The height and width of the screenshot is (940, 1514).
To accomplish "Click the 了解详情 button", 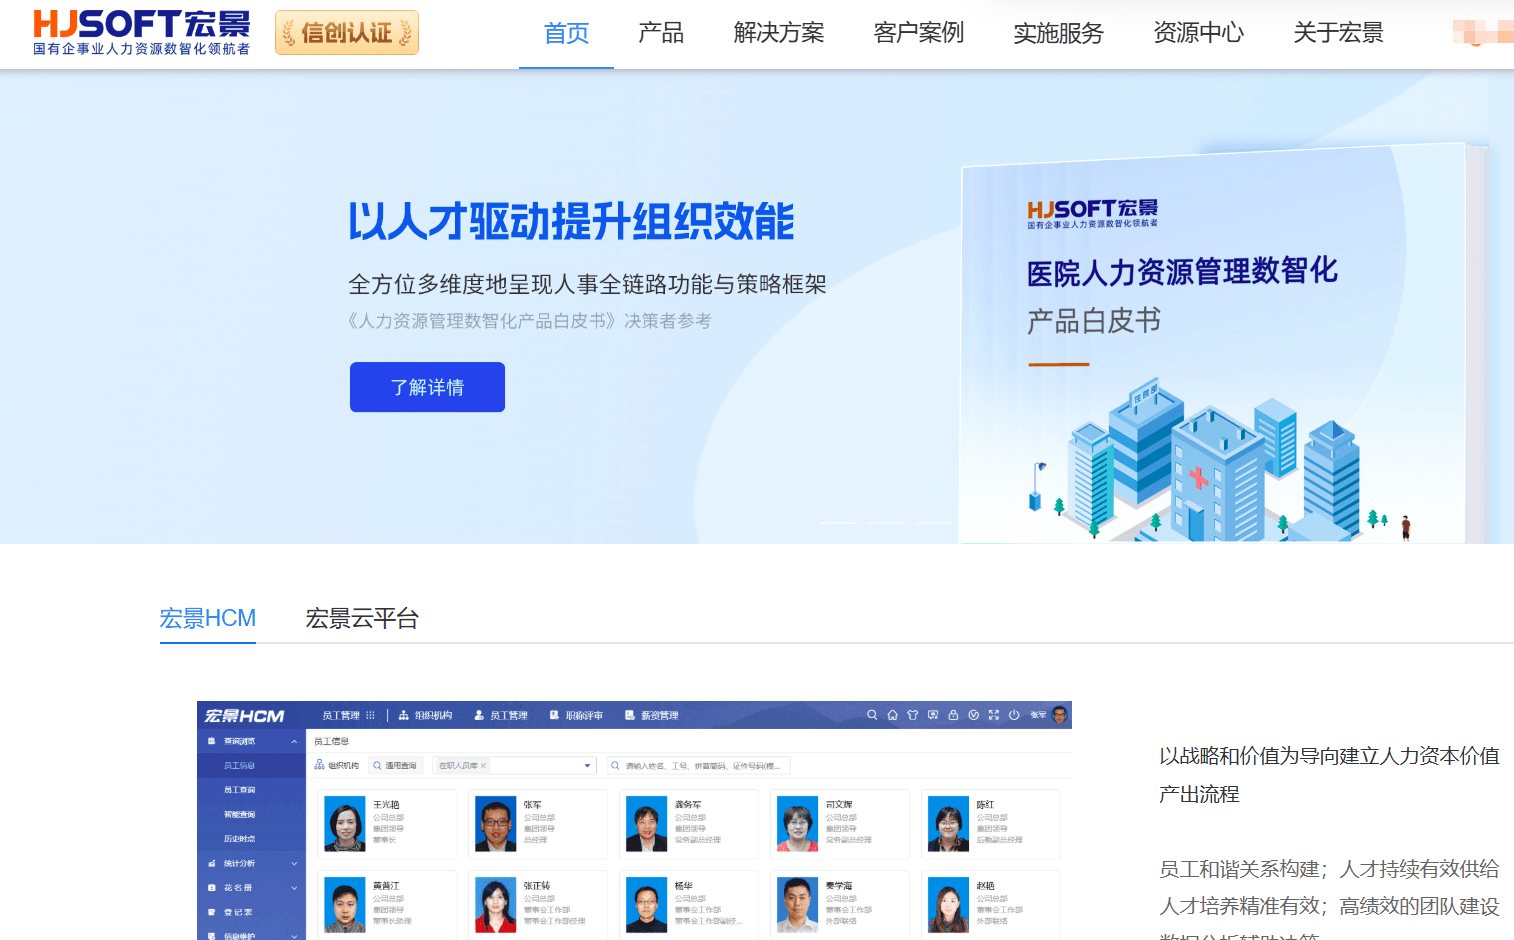I will [x=427, y=387].
